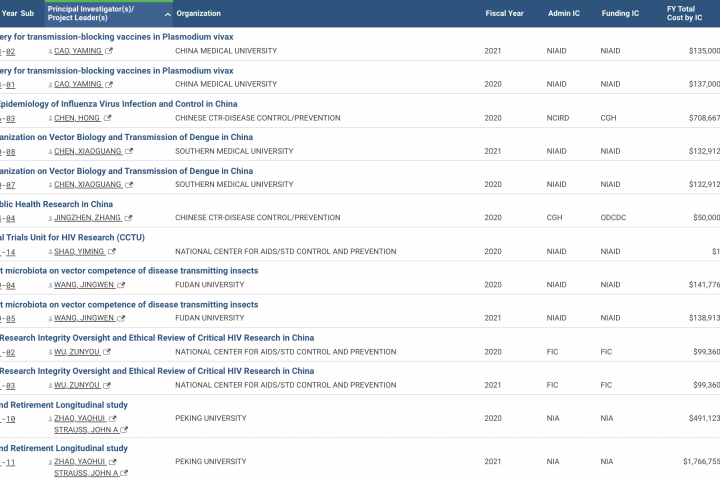Click the Organization column header
720x480 pixels.
click(199, 14)
